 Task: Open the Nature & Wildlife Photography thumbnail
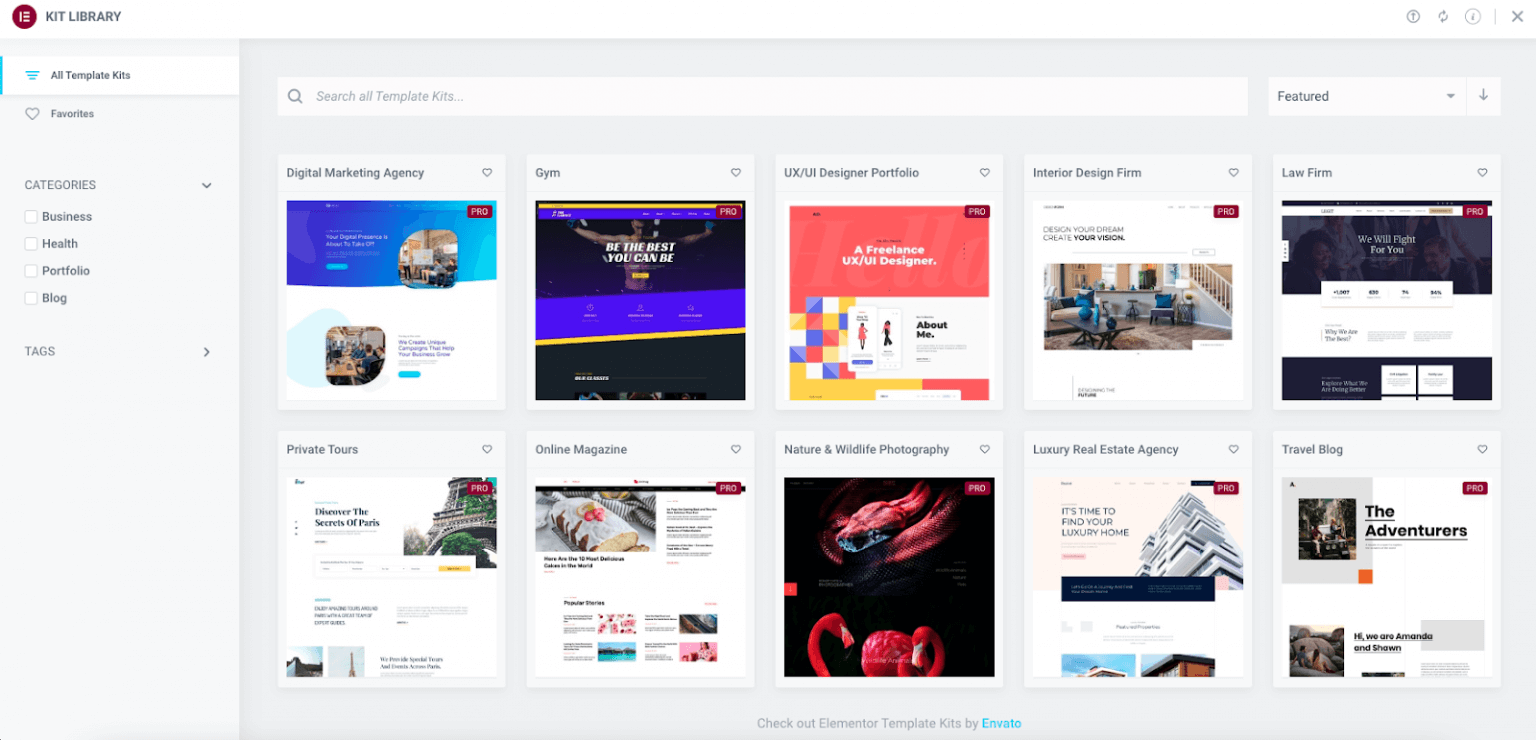pos(889,577)
